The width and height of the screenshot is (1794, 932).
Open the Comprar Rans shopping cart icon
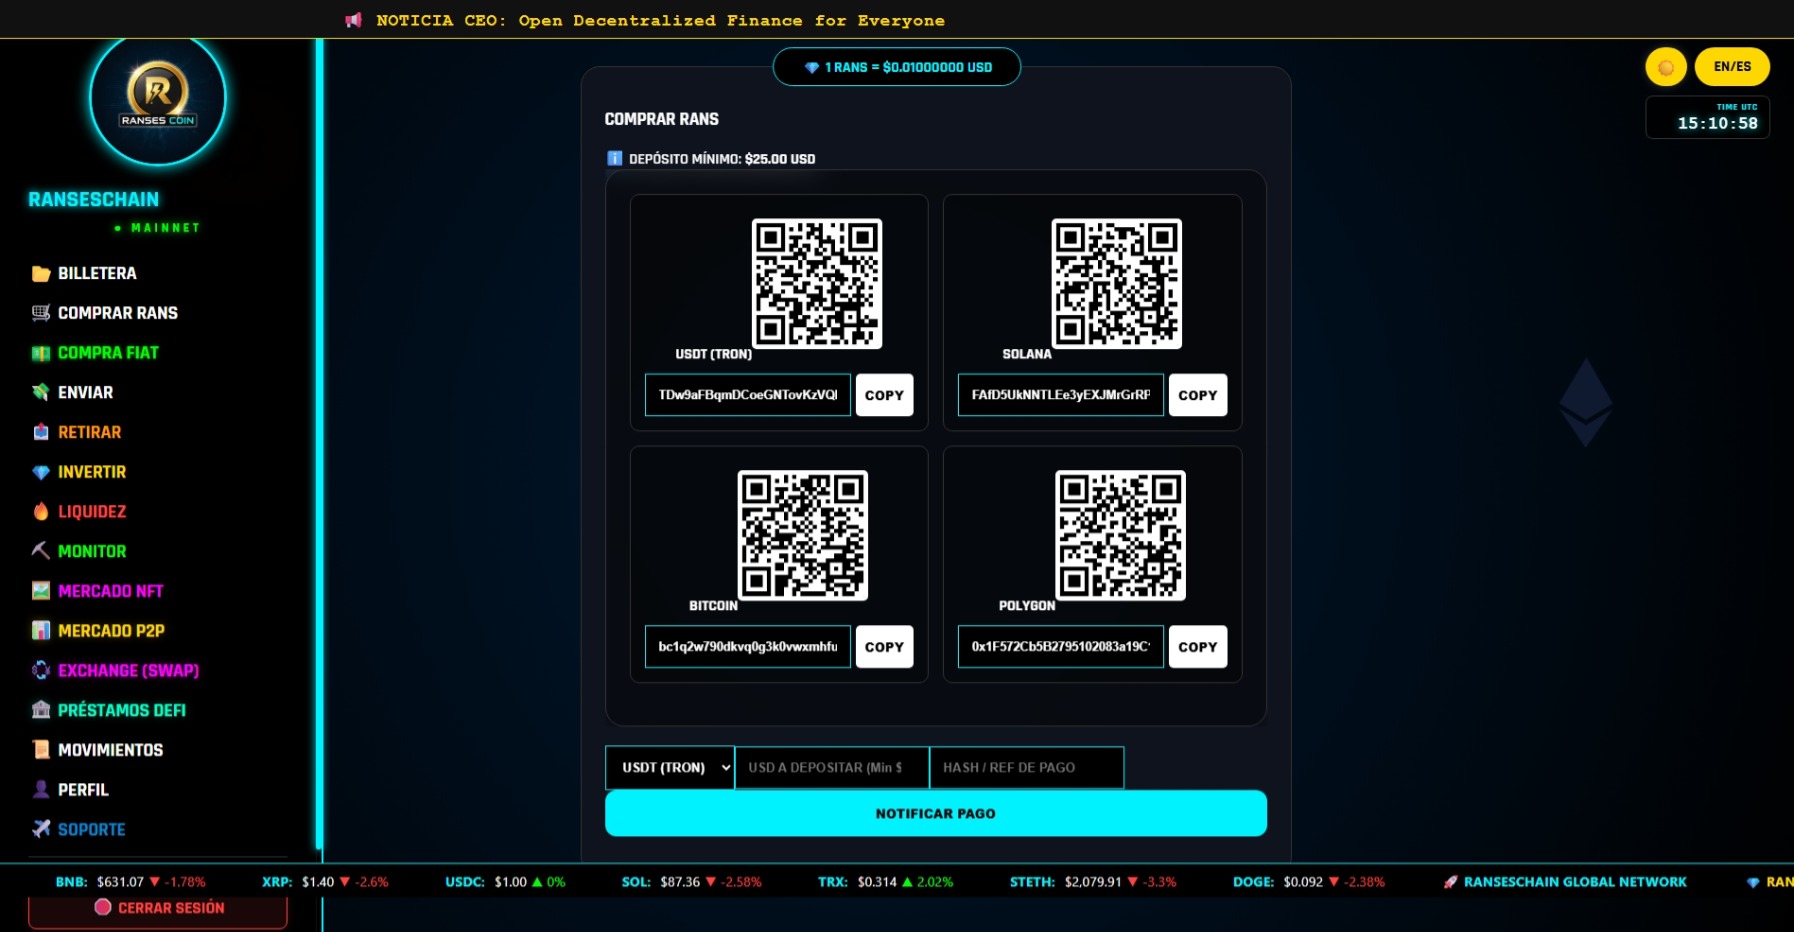point(40,312)
